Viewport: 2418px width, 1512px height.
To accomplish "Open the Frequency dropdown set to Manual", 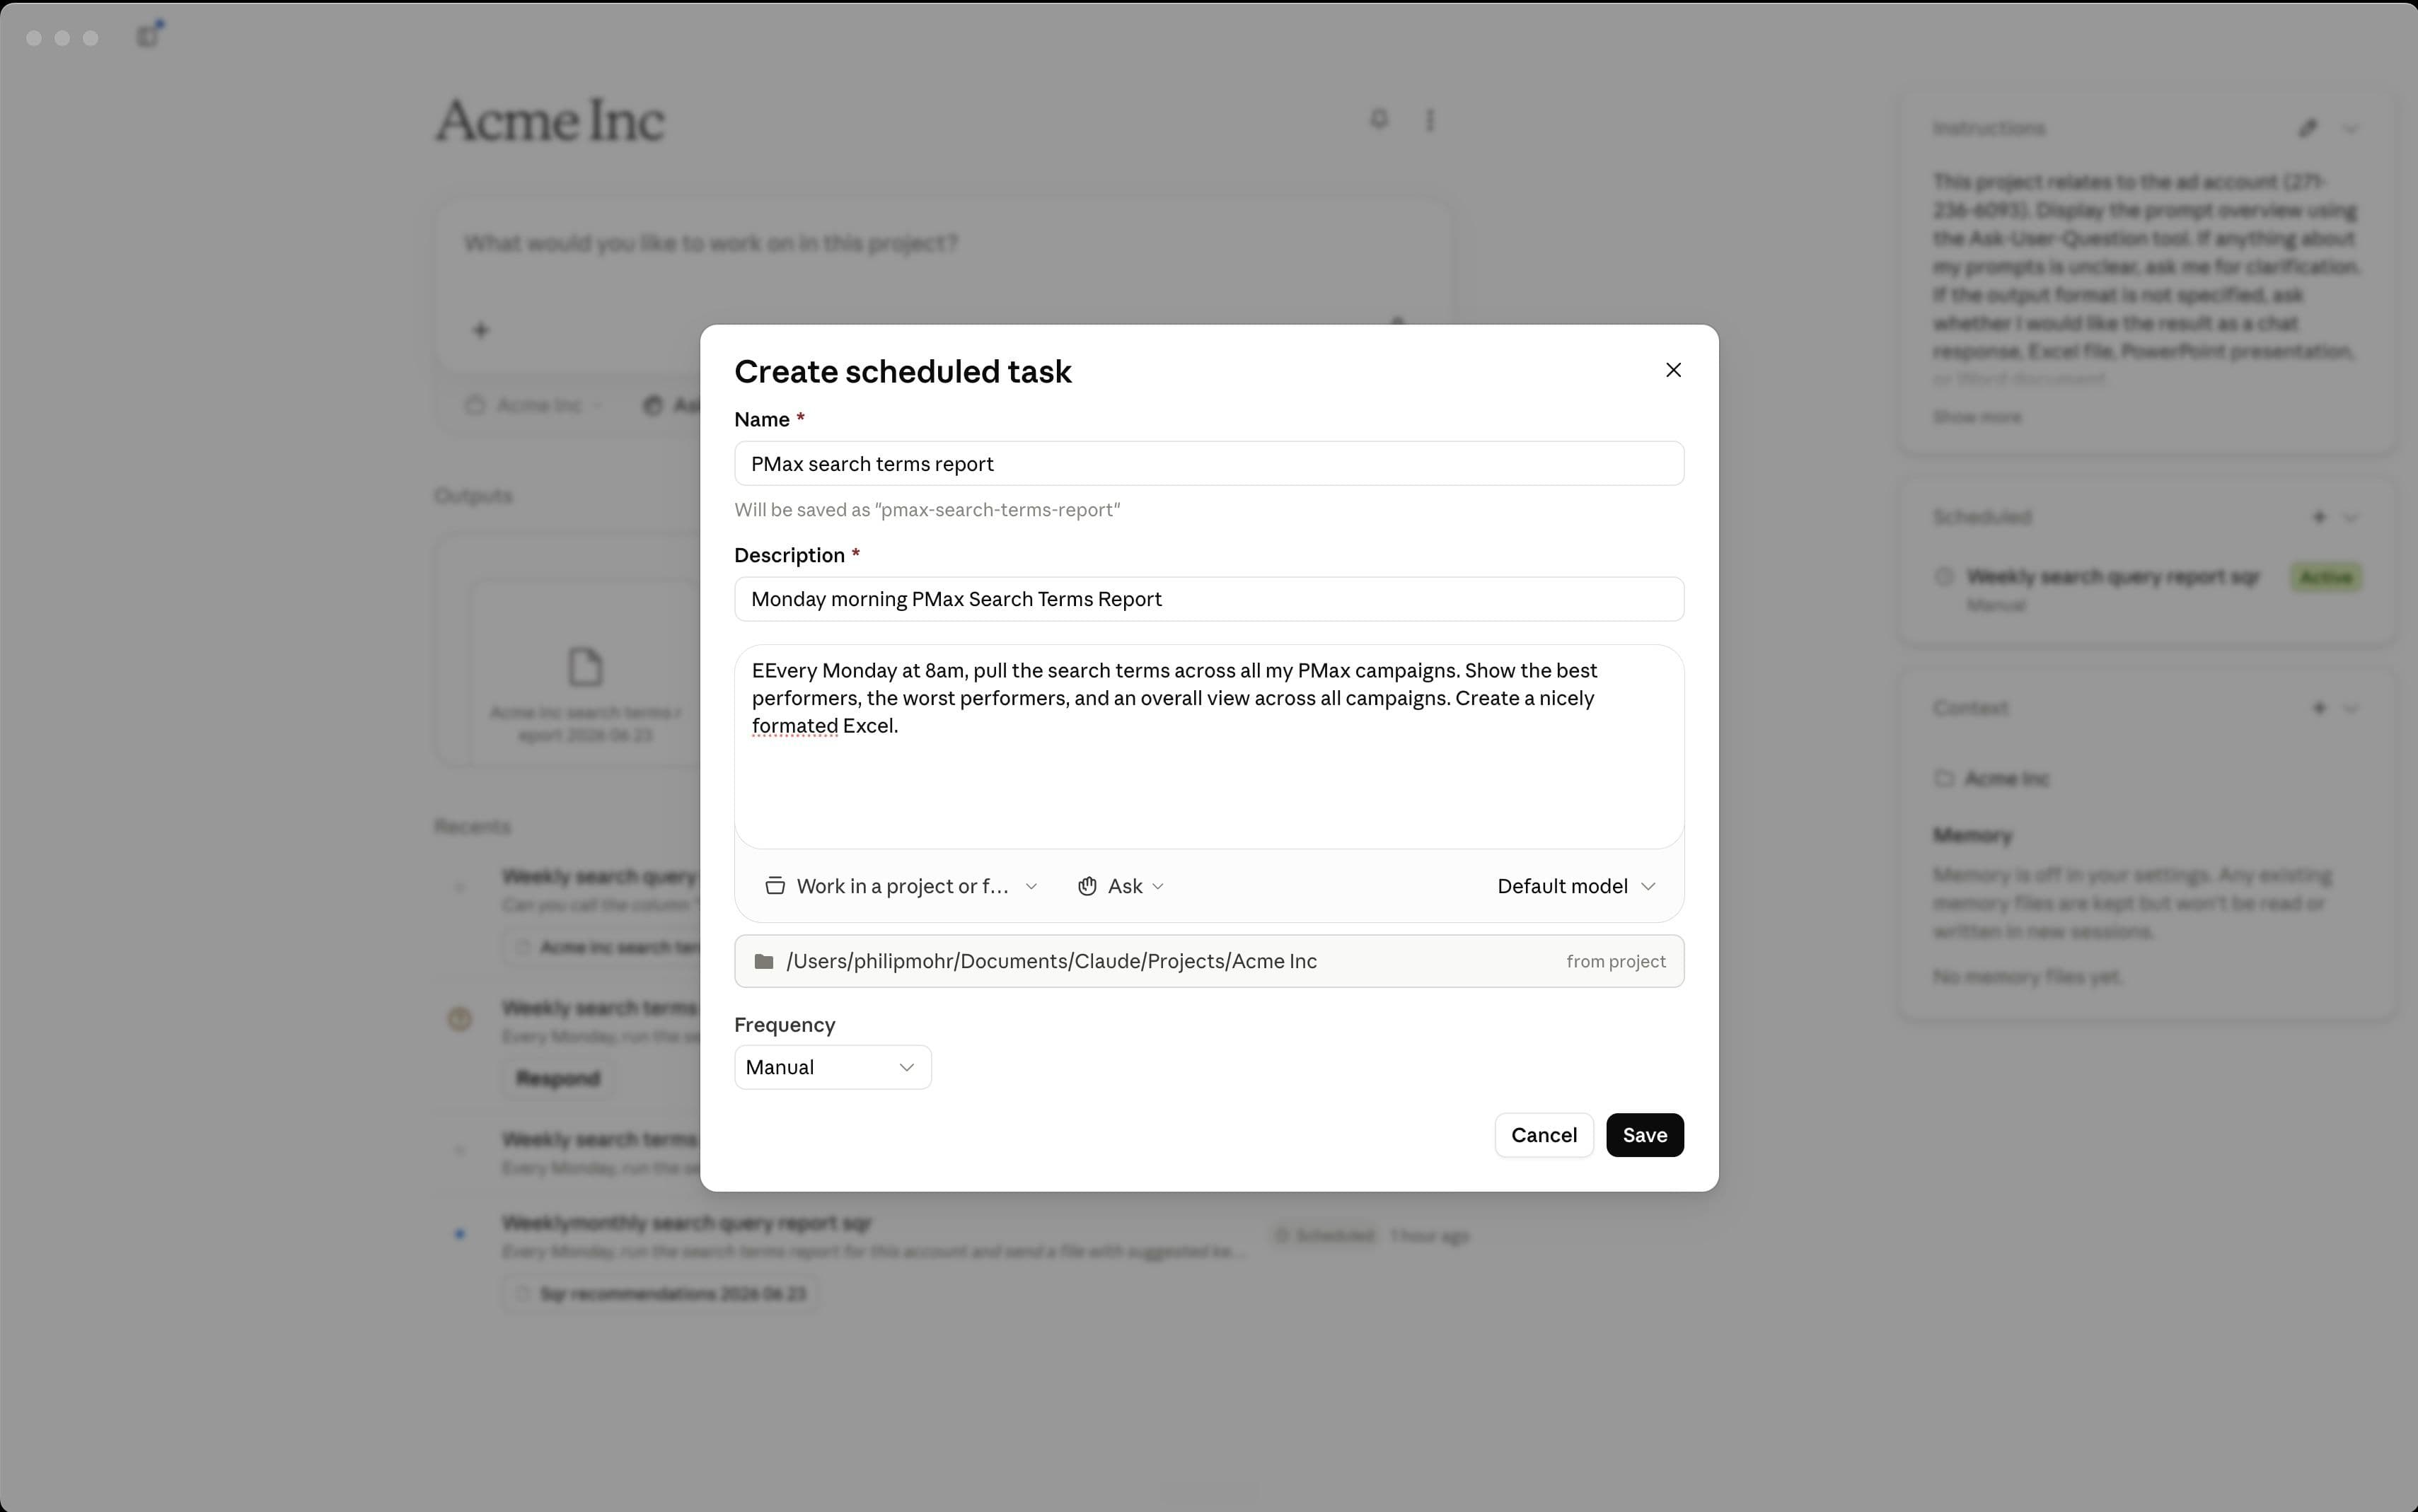I will [x=832, y=1067].
